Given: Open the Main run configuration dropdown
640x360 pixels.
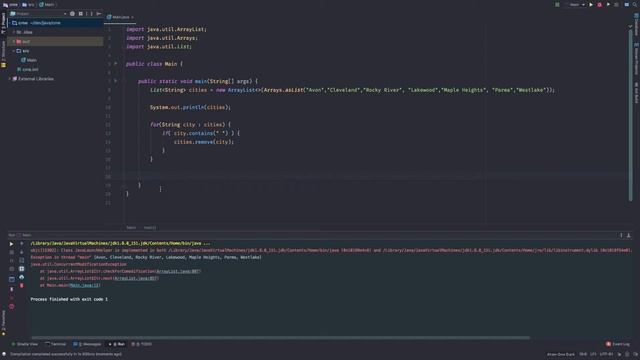Looking at the screenshot, I should click(577, 4).
